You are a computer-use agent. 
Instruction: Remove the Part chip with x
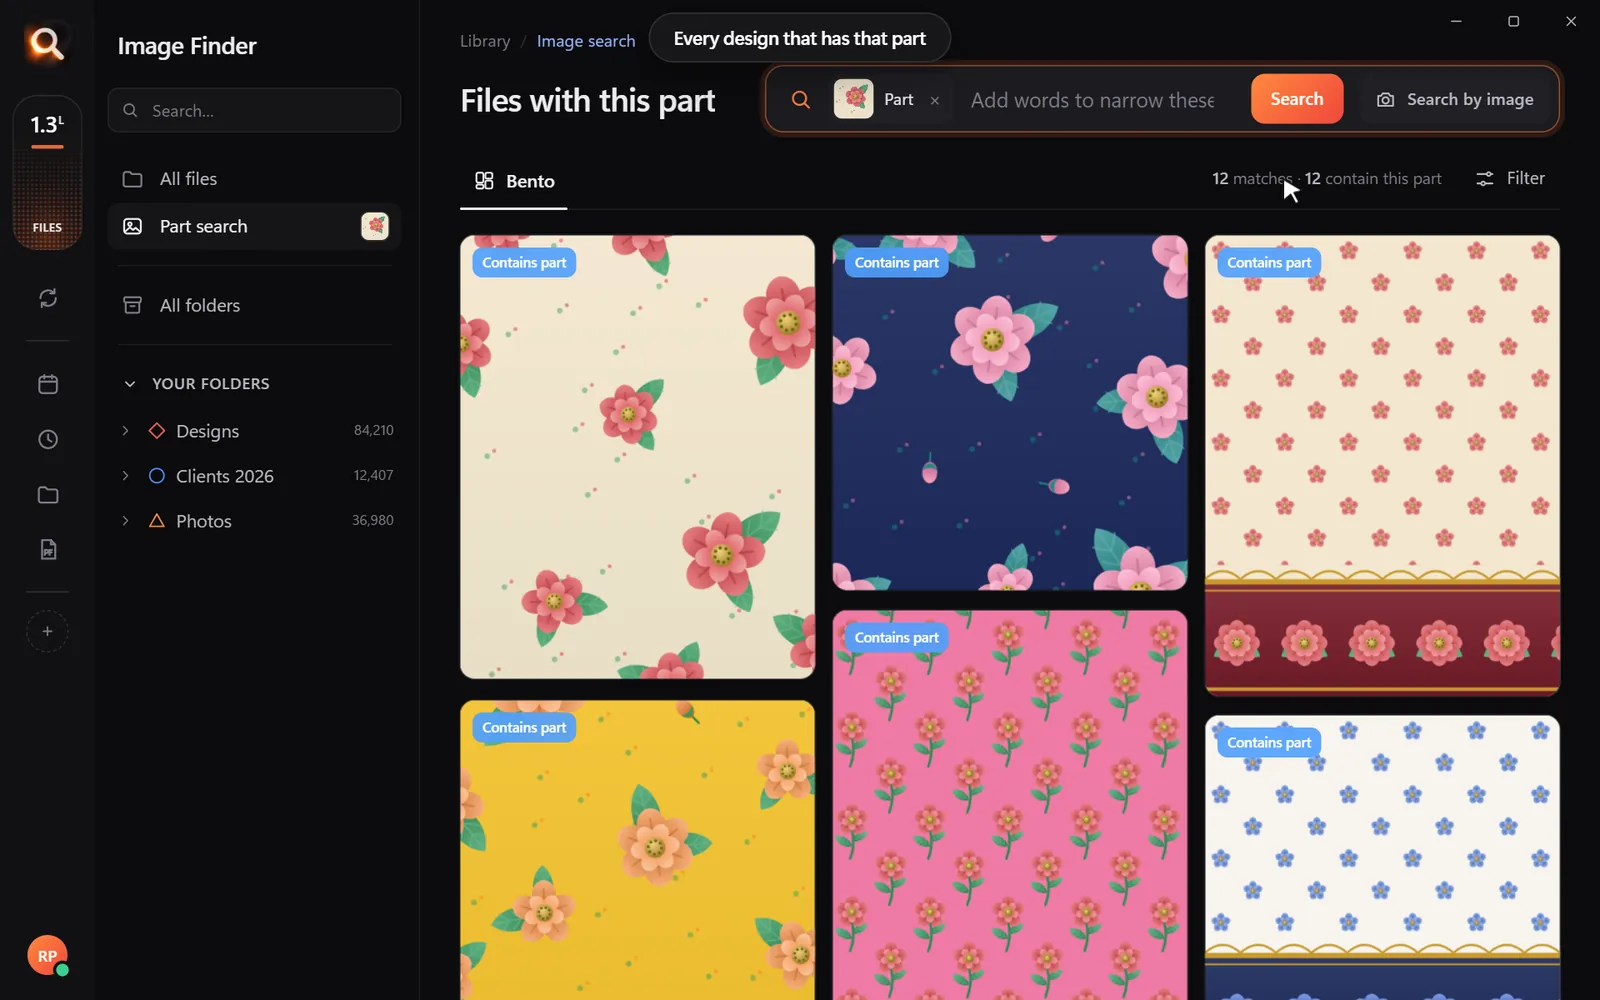(935, 100)
